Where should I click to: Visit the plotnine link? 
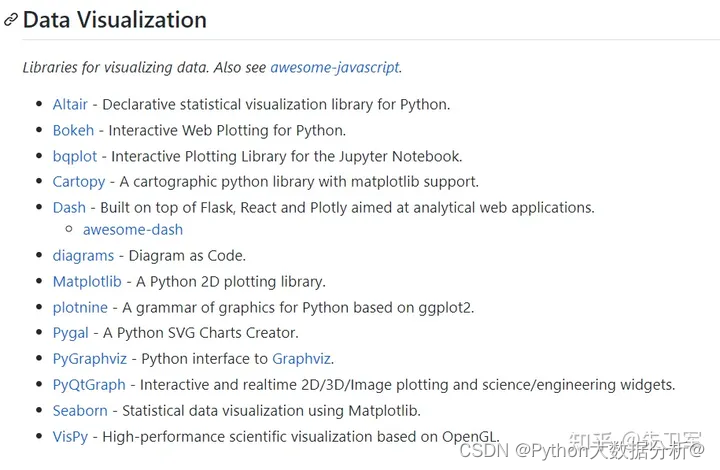point(80,308)
